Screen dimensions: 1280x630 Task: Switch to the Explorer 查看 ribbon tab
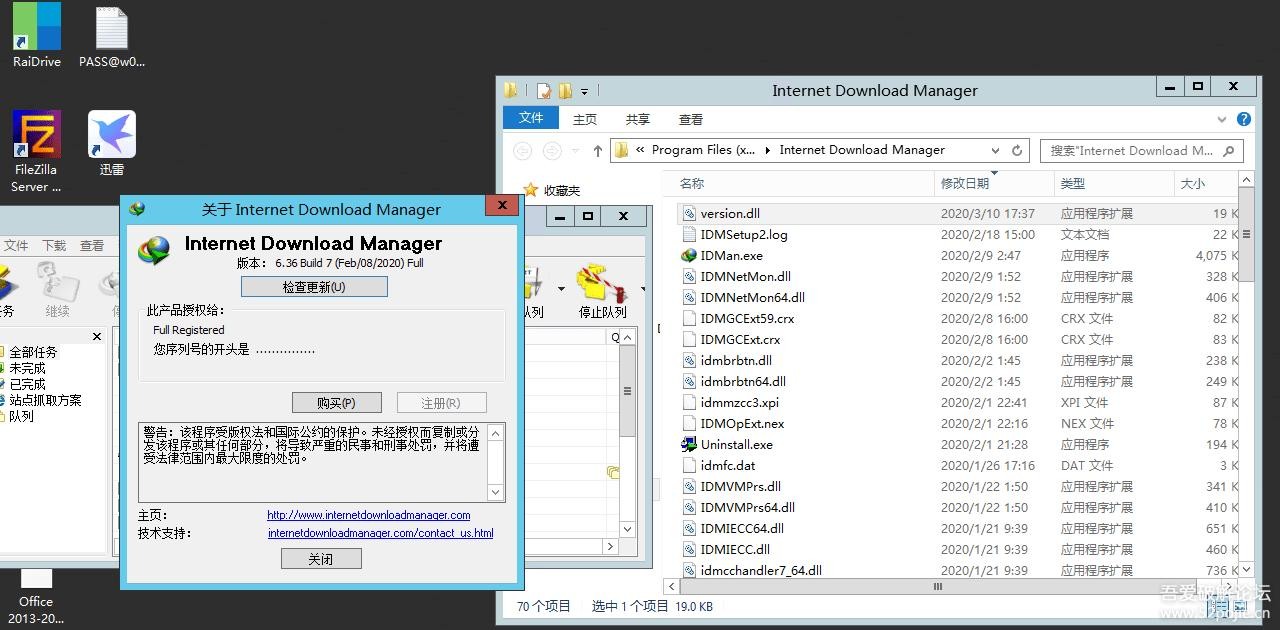click(691, 119)
